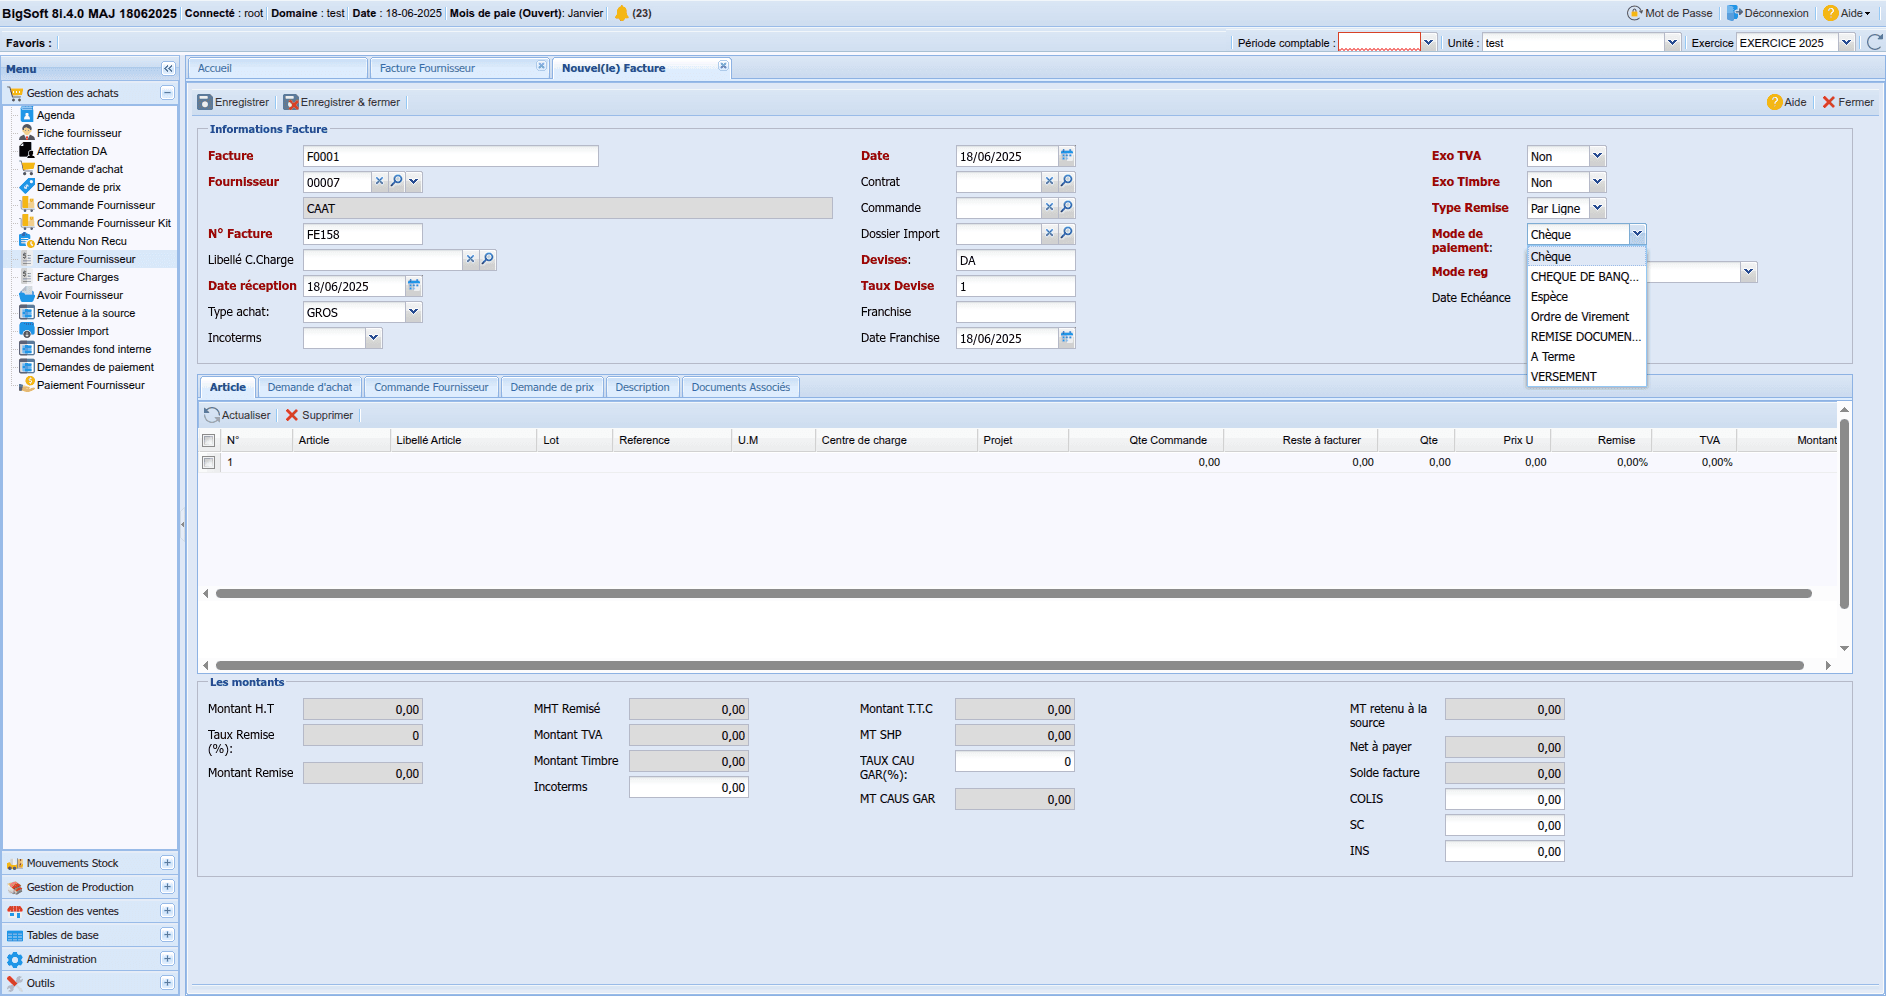Expand Outils section

coord(167,983)
